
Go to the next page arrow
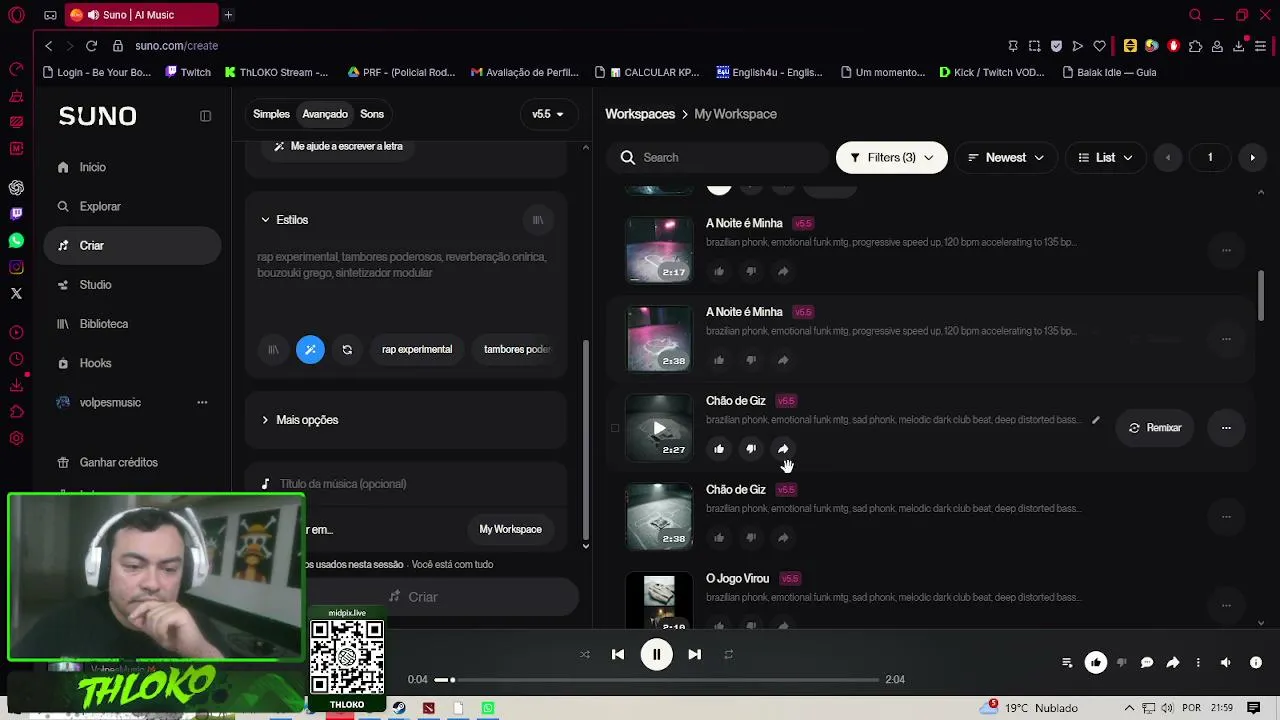click(1252, 158)
